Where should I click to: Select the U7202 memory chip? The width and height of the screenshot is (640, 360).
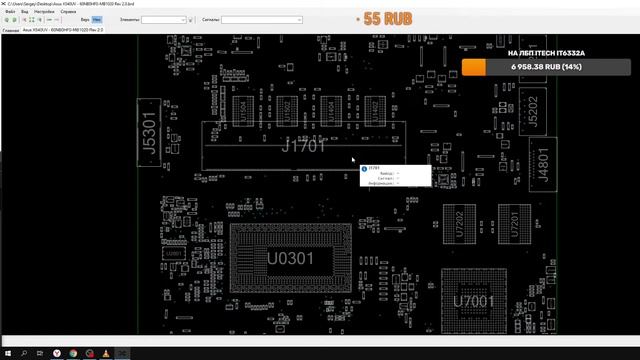click(459, 224)
